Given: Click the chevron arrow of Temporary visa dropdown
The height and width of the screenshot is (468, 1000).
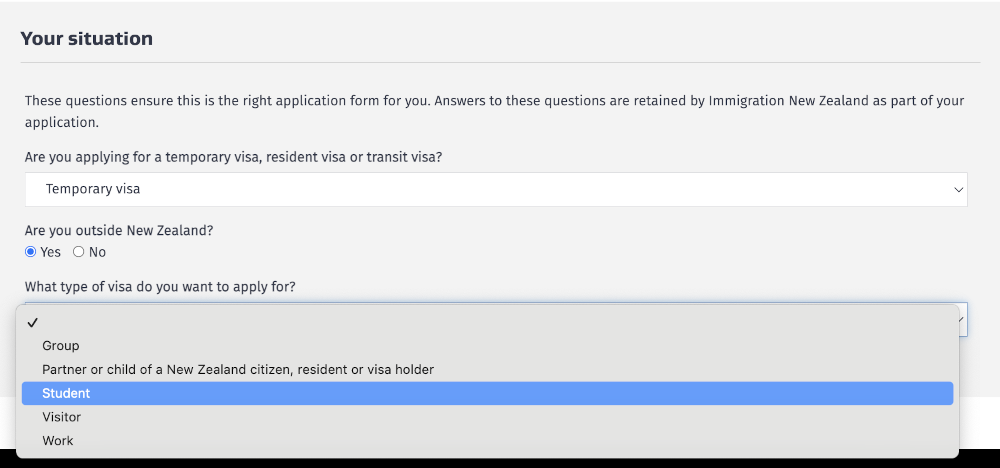Looking at the screenshot, I should point(959,189).
